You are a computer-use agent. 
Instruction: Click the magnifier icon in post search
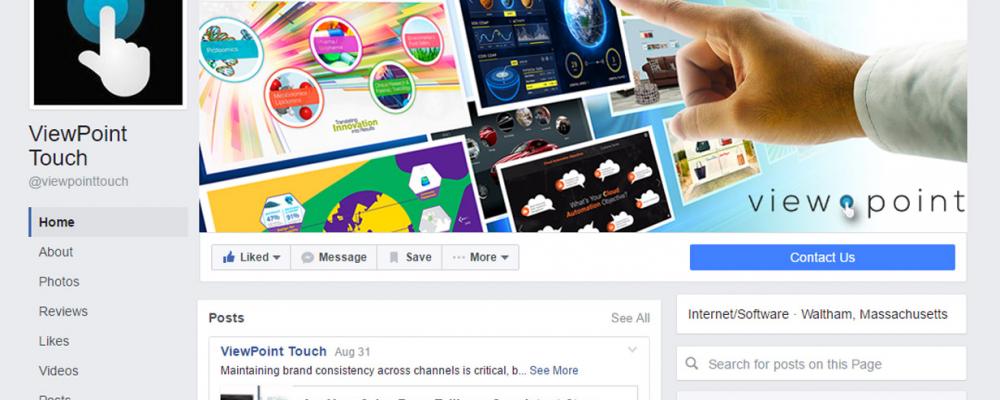(692, 364)
